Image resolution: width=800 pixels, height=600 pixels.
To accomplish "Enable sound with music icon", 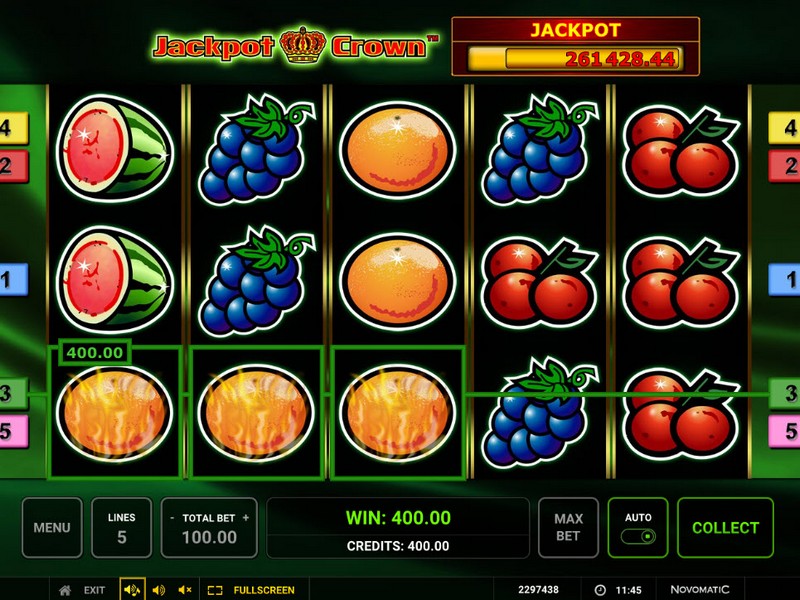I will click(x=132, y=590).
